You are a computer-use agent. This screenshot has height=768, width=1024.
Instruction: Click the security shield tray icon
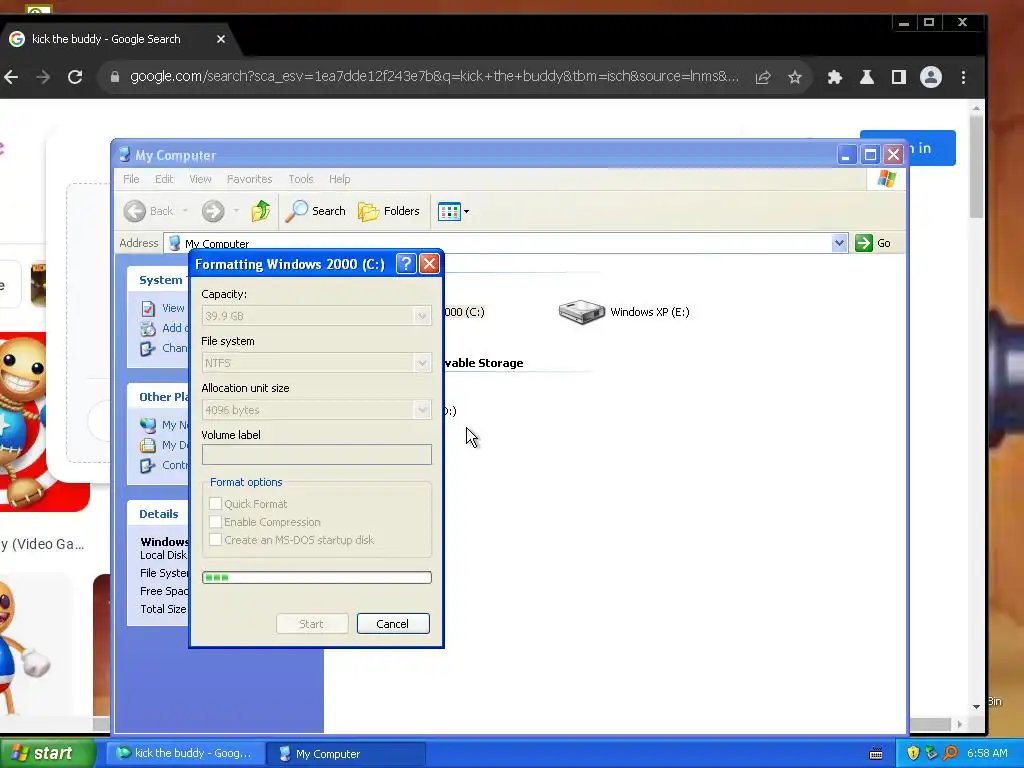tap(913, 753)
